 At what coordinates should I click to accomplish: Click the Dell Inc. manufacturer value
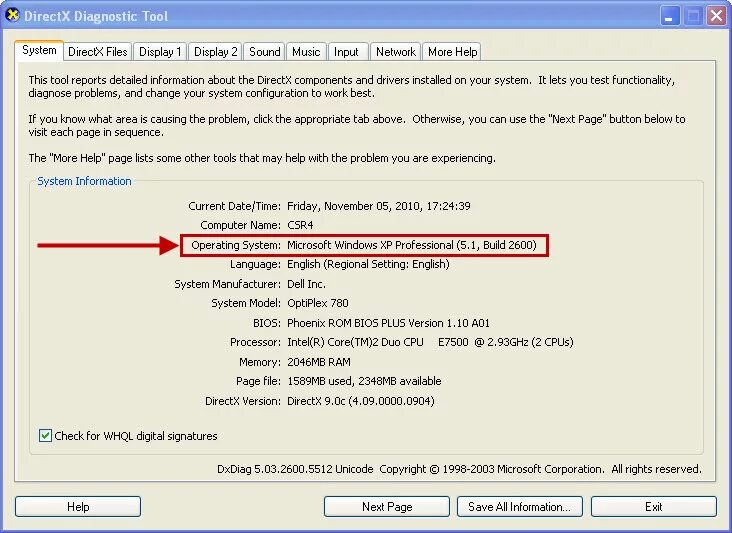click(x=306, y=284)
